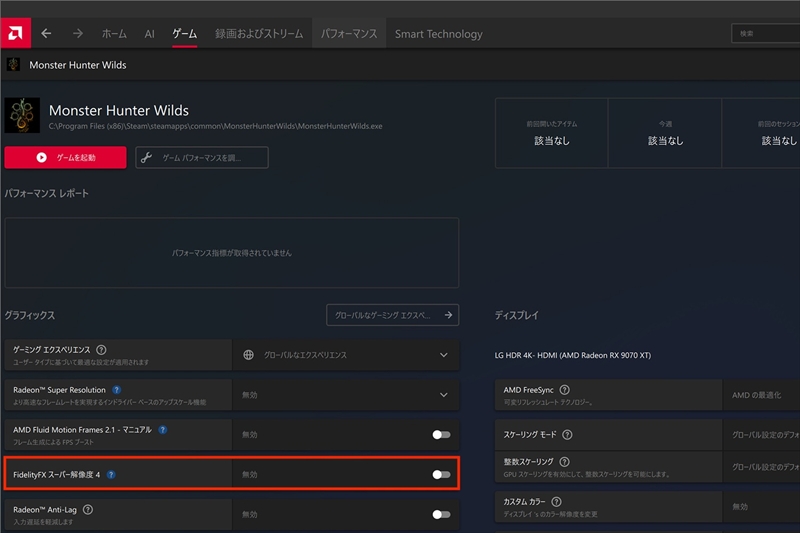Click the game executable path text
This screenshot has height=533, width=800.
(215, 126)
